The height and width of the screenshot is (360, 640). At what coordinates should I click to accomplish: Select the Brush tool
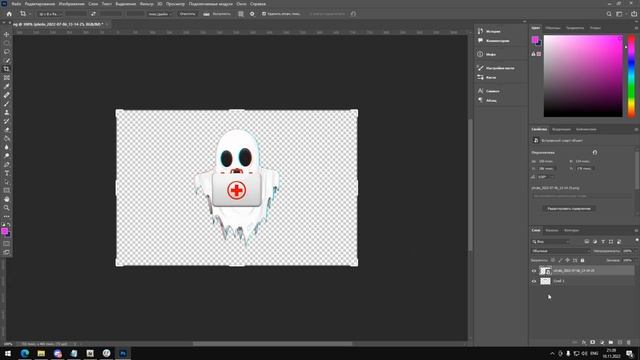tap(7, 104)
